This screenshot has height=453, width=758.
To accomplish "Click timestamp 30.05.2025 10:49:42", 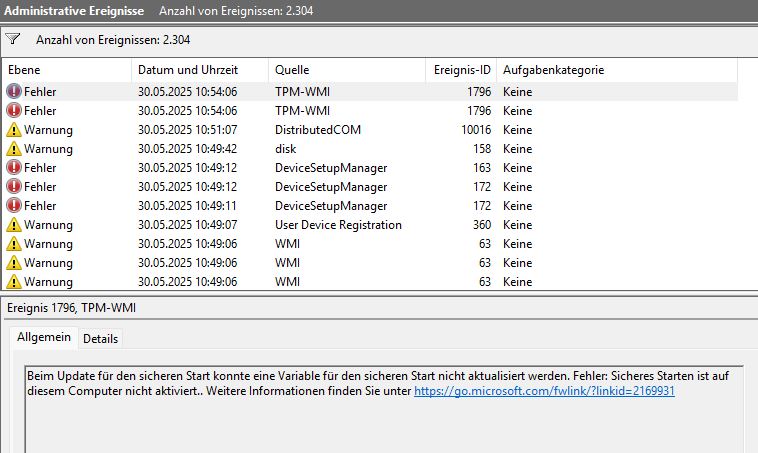I will tap(188, 148).
